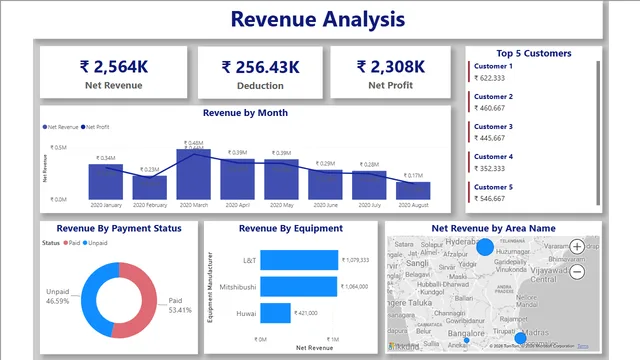Screen dimensions: 640x360
Task: Click the Revenue By Payment Status title
Action: (119, 229)
